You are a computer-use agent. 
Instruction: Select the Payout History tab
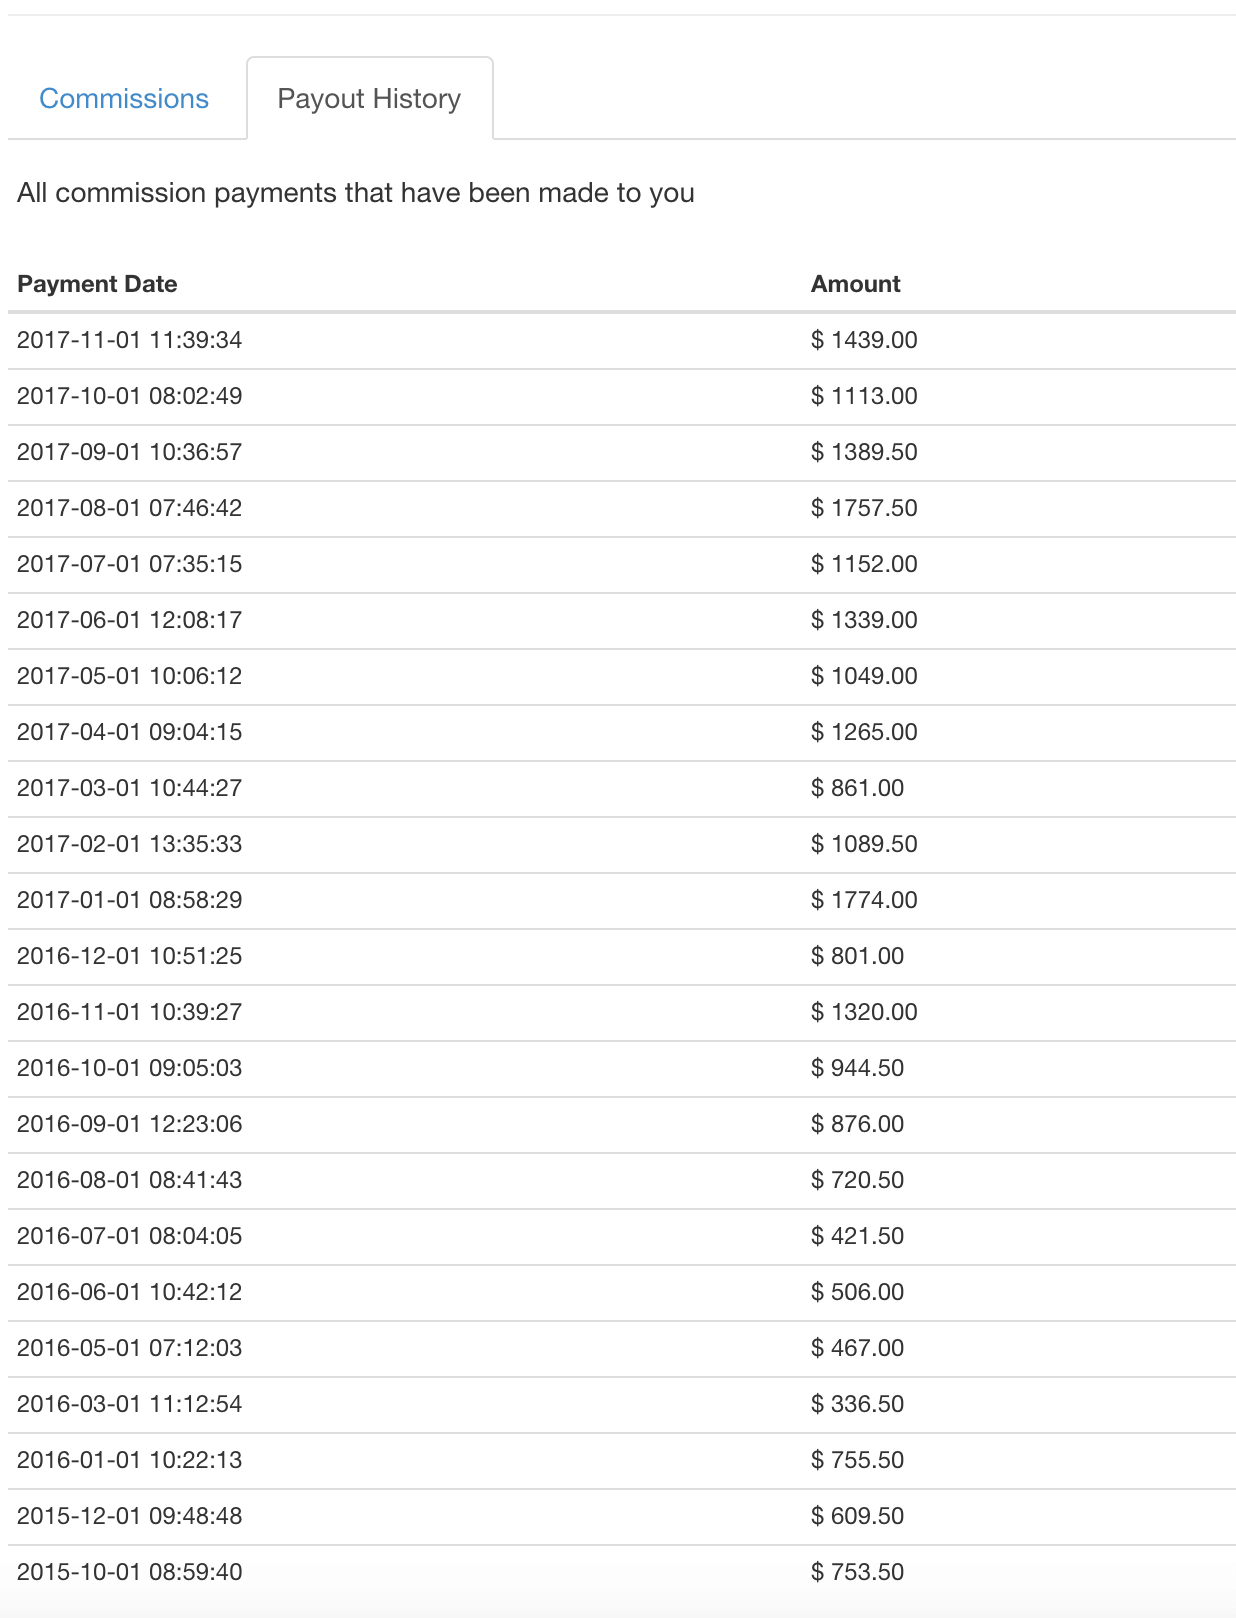369,98
